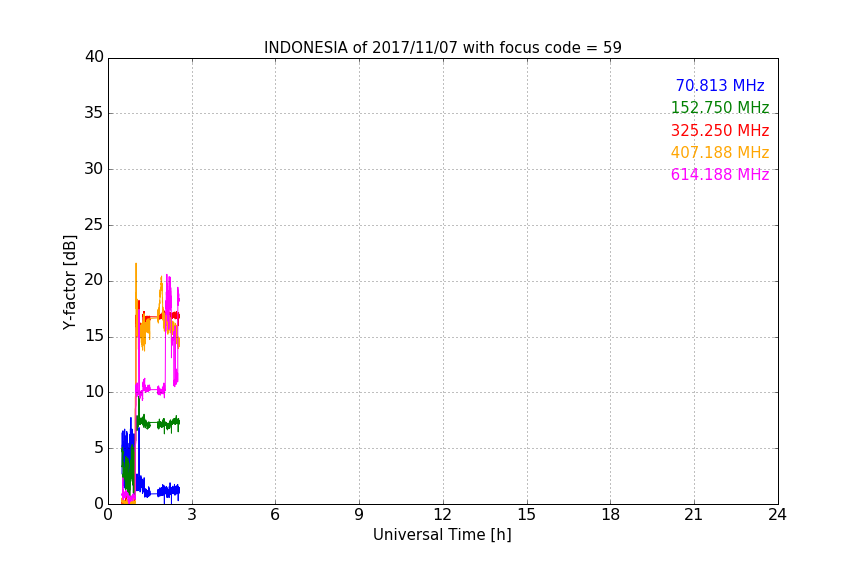Click the y-axis tick label 20
This screenshot has height=576, width=864.
[94, 281]
